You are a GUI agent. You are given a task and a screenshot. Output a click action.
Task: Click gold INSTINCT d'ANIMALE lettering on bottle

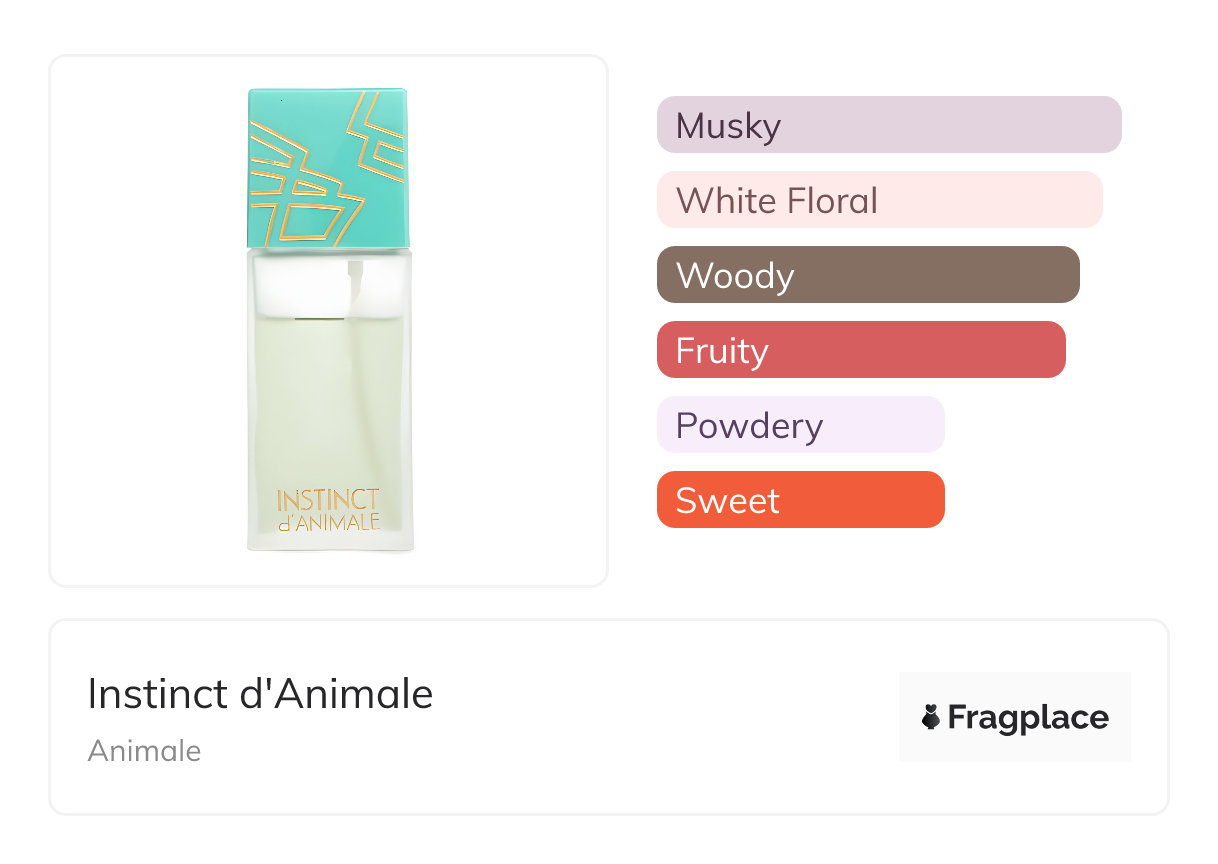328,509
